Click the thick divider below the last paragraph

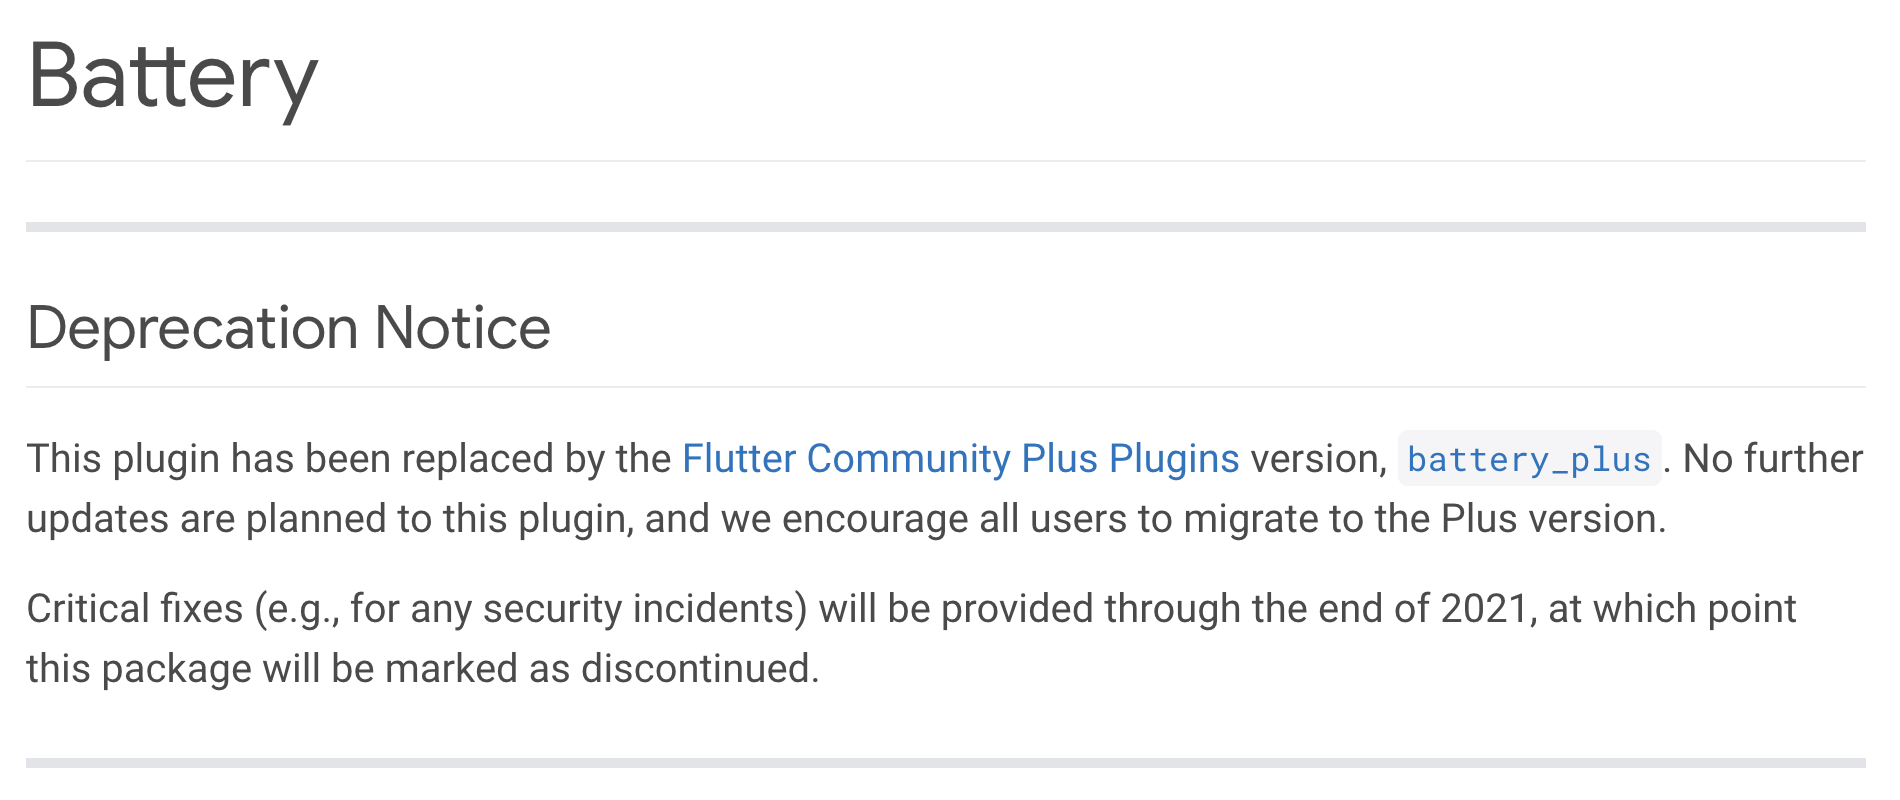[946, 763]
